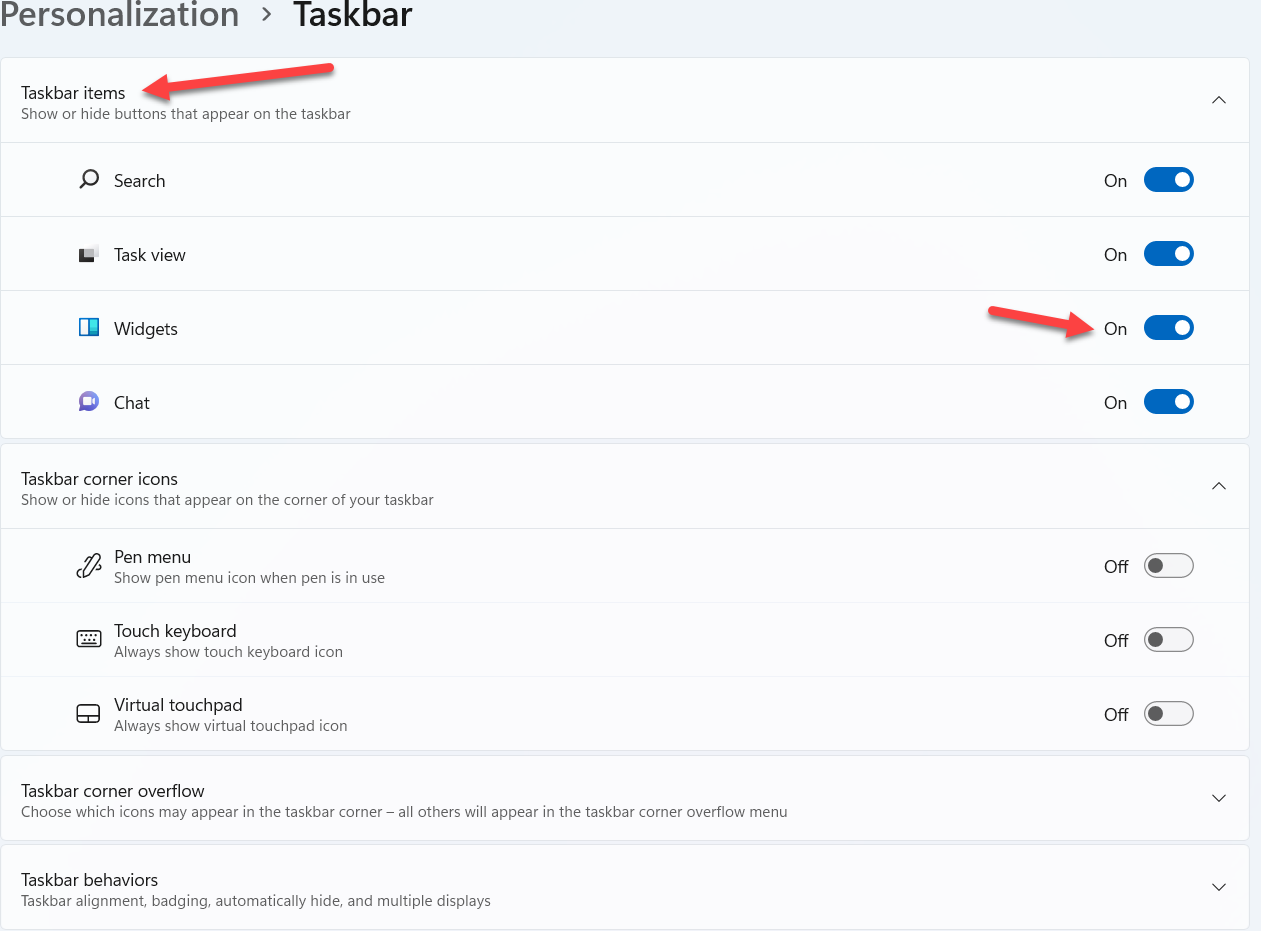The image size is (1261, 931).
Task: Click the Pen menu icon
Action: coord(89,566)
